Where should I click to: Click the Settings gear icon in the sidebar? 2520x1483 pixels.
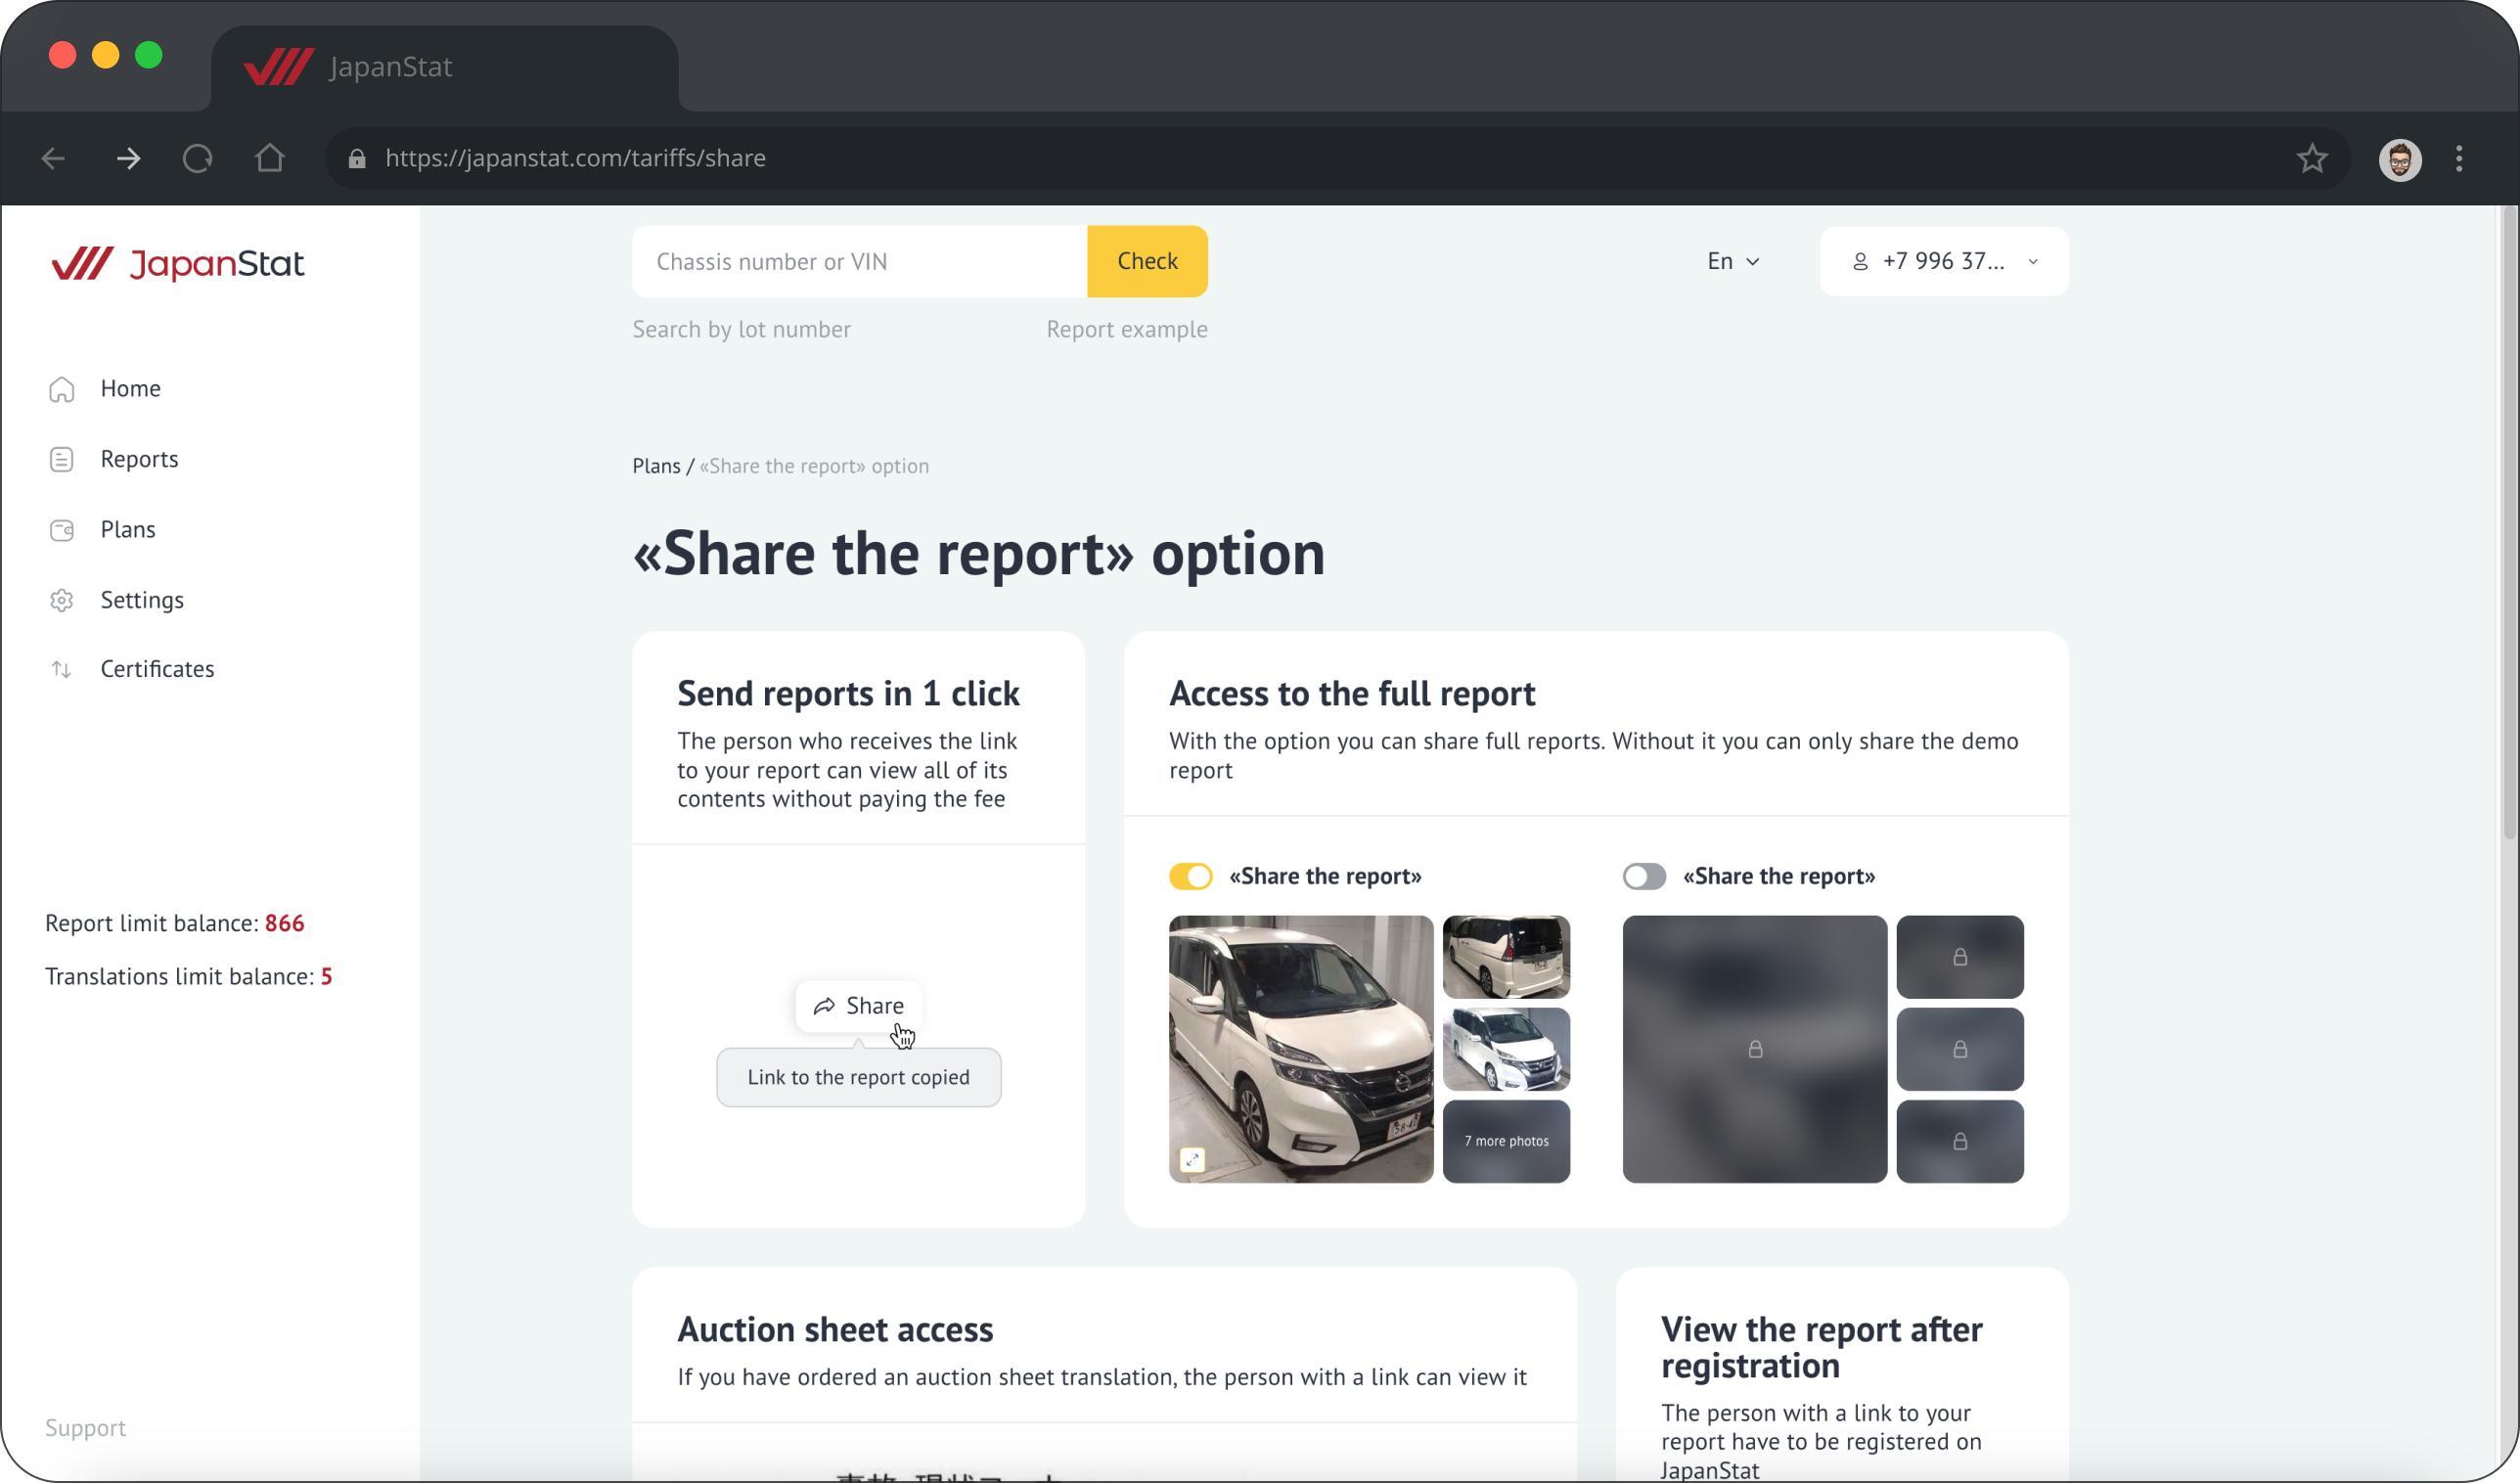(62, 600)
